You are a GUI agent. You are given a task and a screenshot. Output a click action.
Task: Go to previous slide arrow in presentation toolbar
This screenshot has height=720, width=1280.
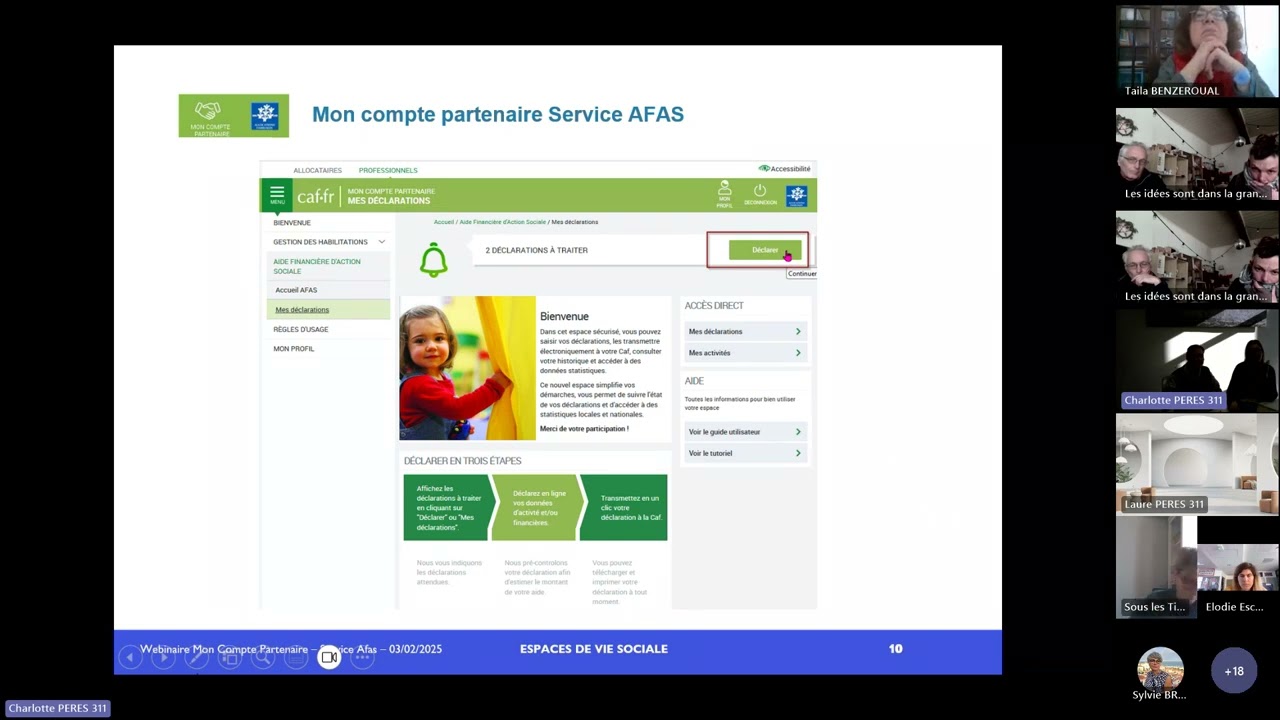(130, 657)
